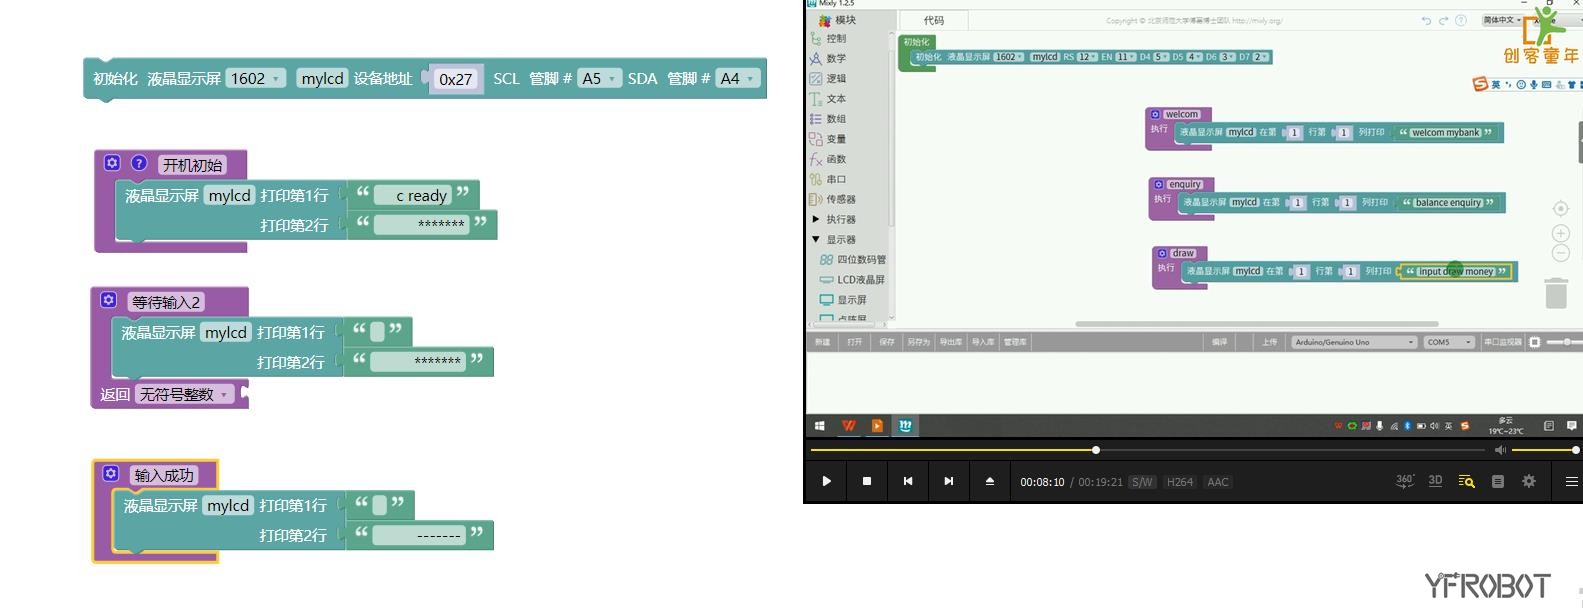Image resolution: width=1583 pixels, height=608 pixels.
Task: Select the 传感器 category in sidebar
Action: point(840,199)
